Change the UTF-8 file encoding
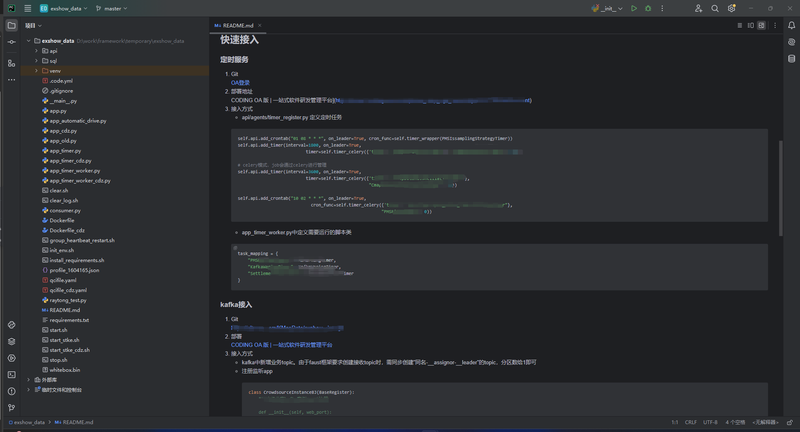This screenshot has height=432, width=800. point(710,422)
